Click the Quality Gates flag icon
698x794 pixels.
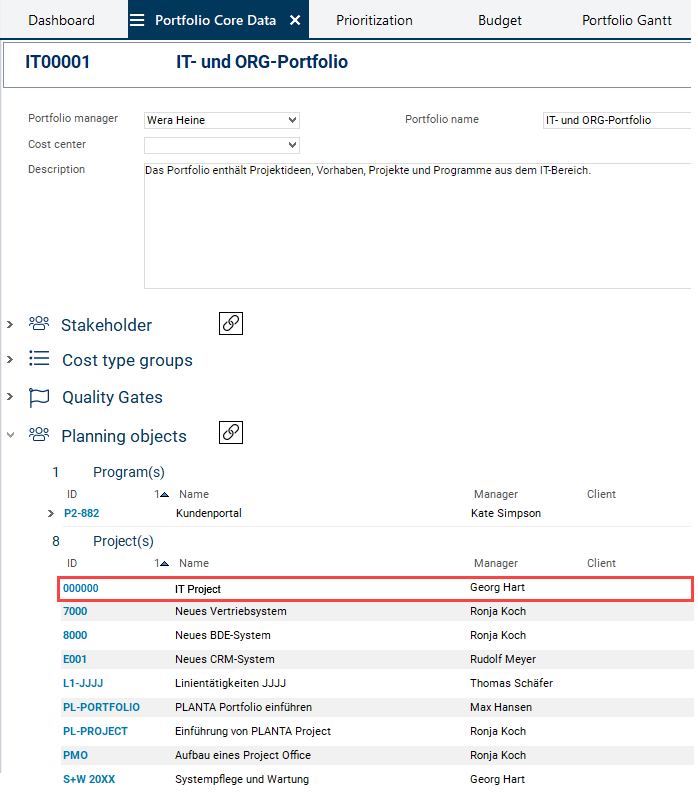coord(39,397)
